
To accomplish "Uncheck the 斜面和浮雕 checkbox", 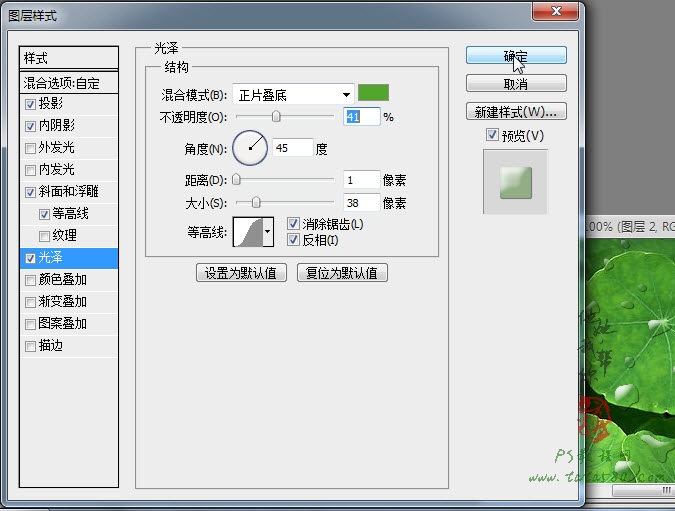I will pos(30,192).
